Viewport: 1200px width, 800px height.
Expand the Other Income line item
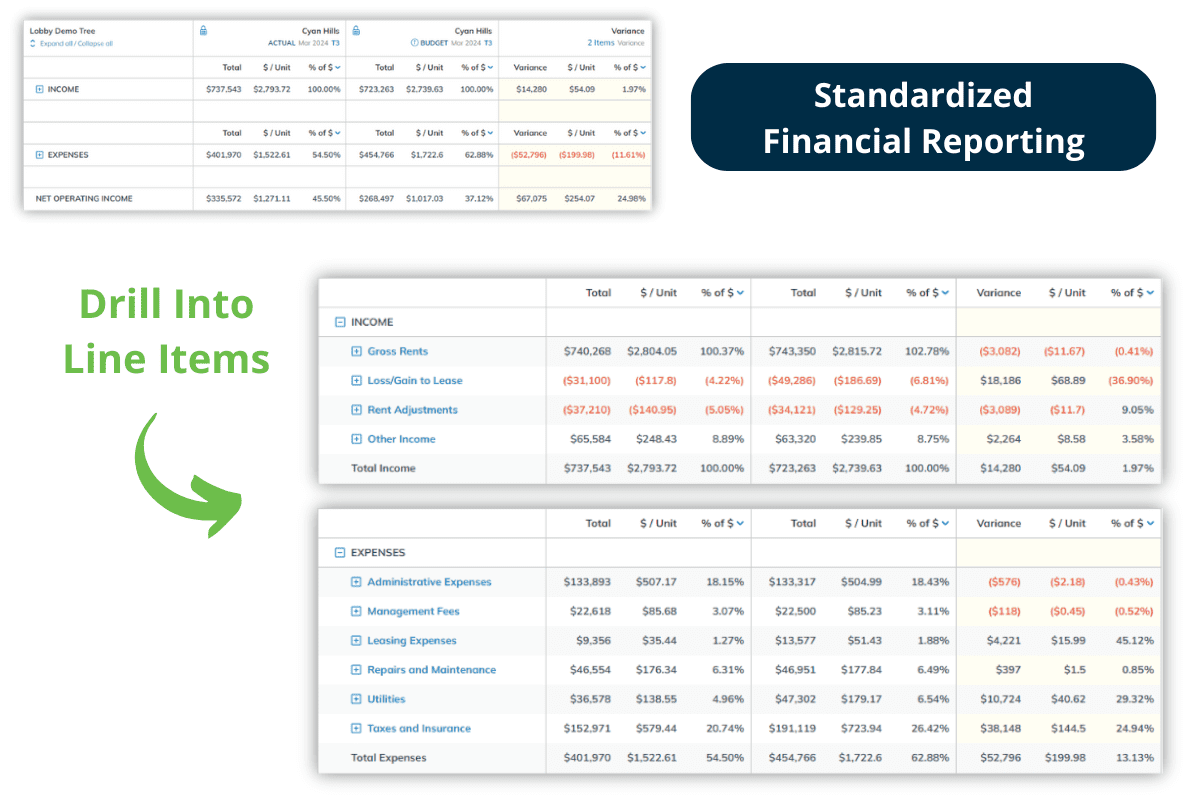point(357,438)
